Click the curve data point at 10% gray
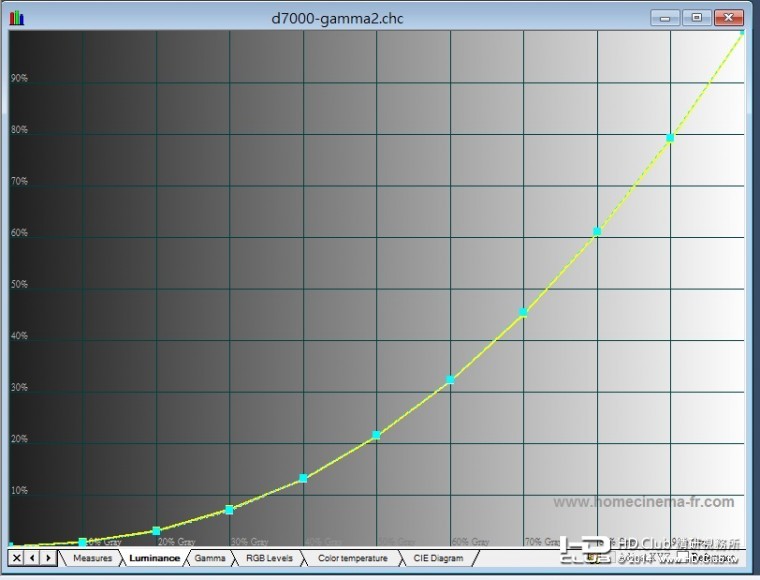 [83, 542]
